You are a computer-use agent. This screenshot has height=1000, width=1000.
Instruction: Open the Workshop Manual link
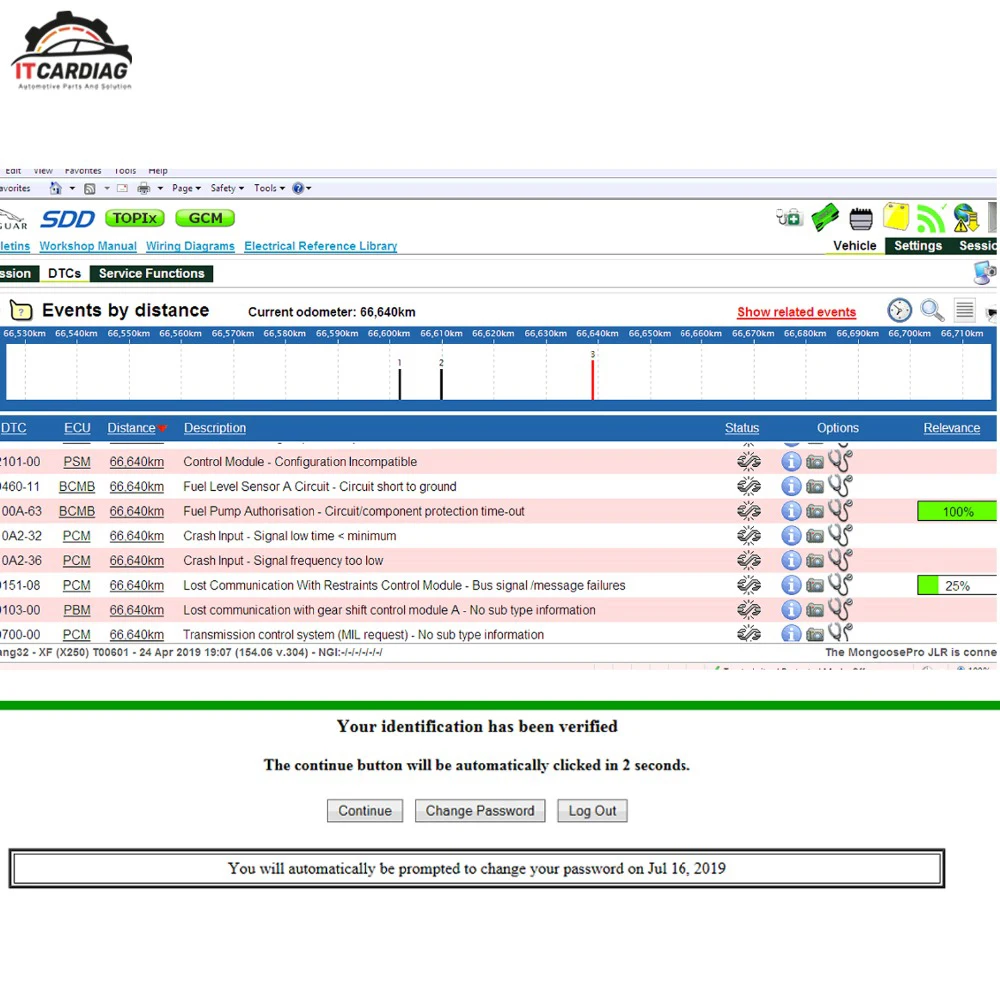click(x=88, y=246)
